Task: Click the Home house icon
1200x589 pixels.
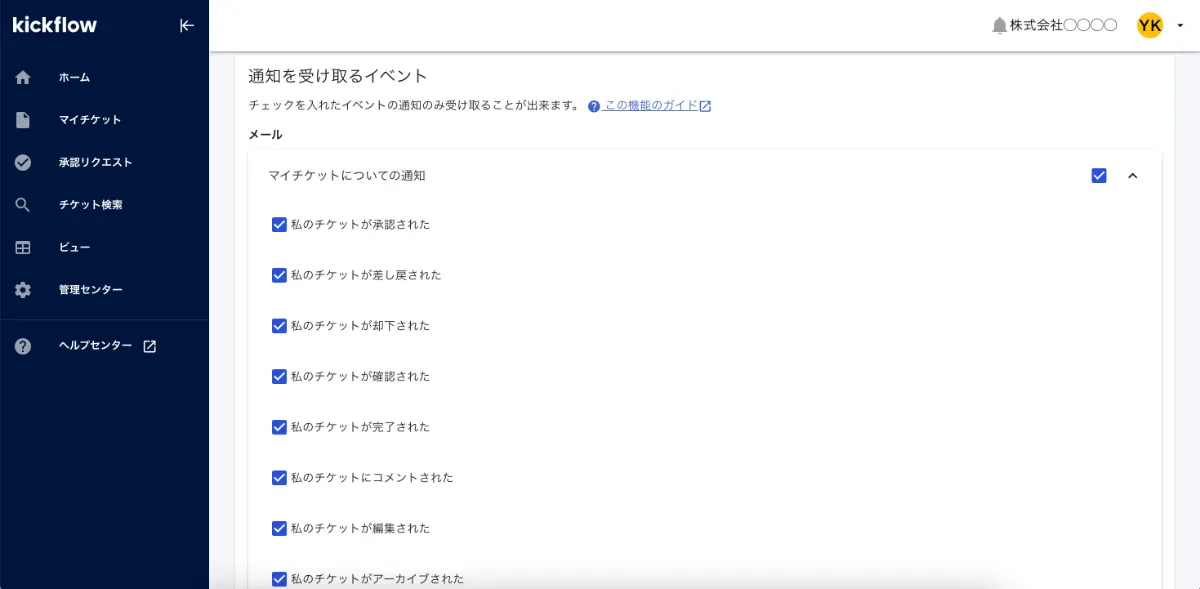Action: [23, 77]
